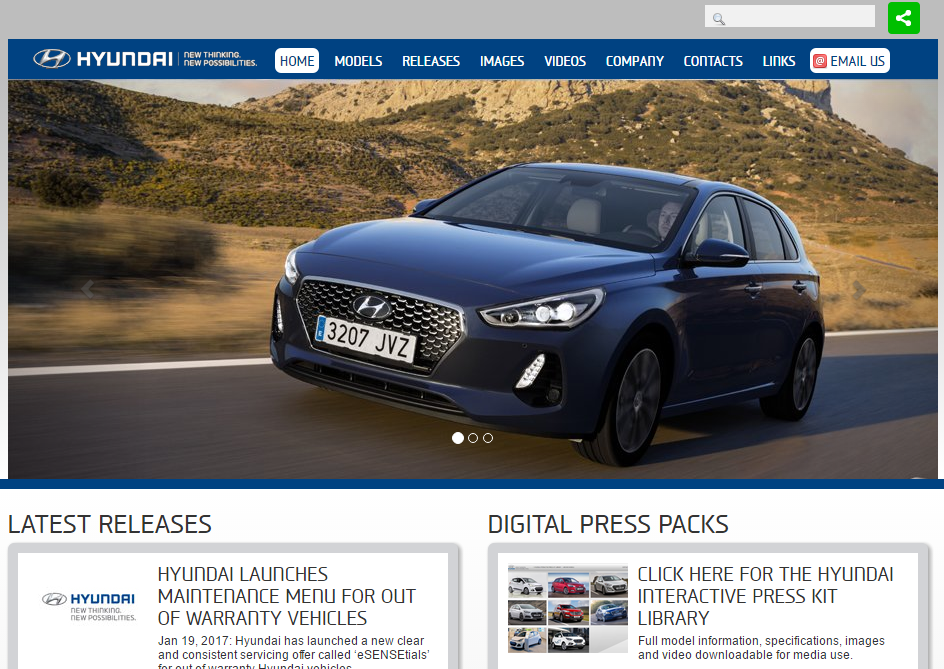Select the third carousel indicator dot
Viewport: 944px width, 669px height.
click(x=488, y=438)
